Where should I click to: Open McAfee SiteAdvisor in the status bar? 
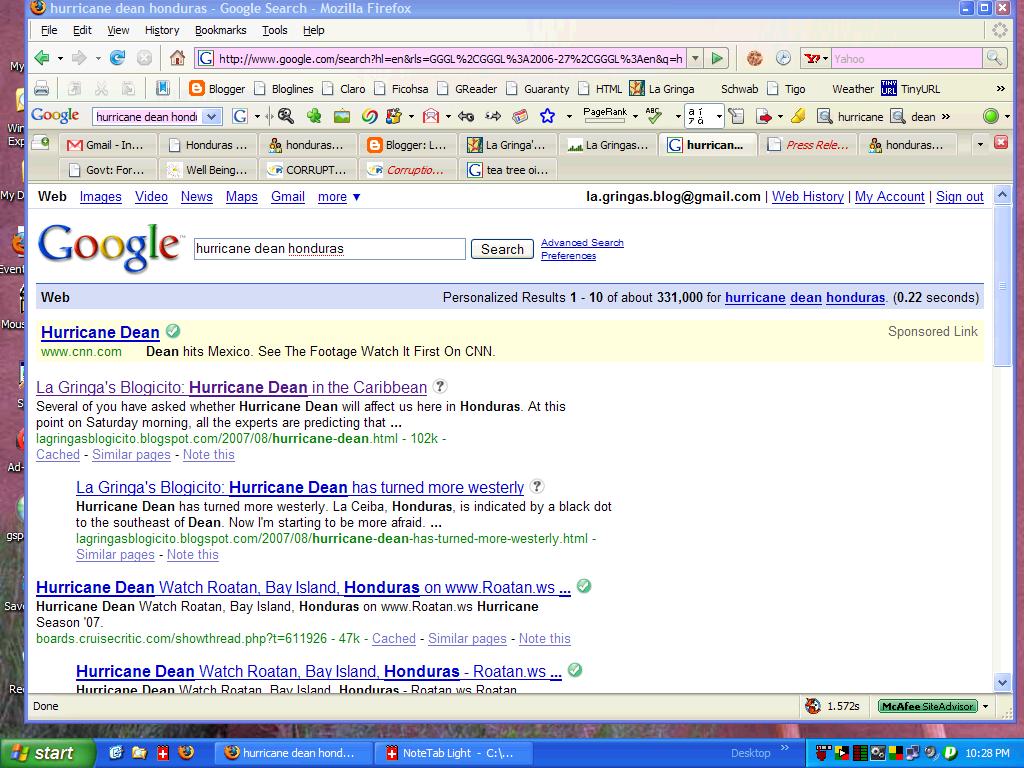(927, 706)
